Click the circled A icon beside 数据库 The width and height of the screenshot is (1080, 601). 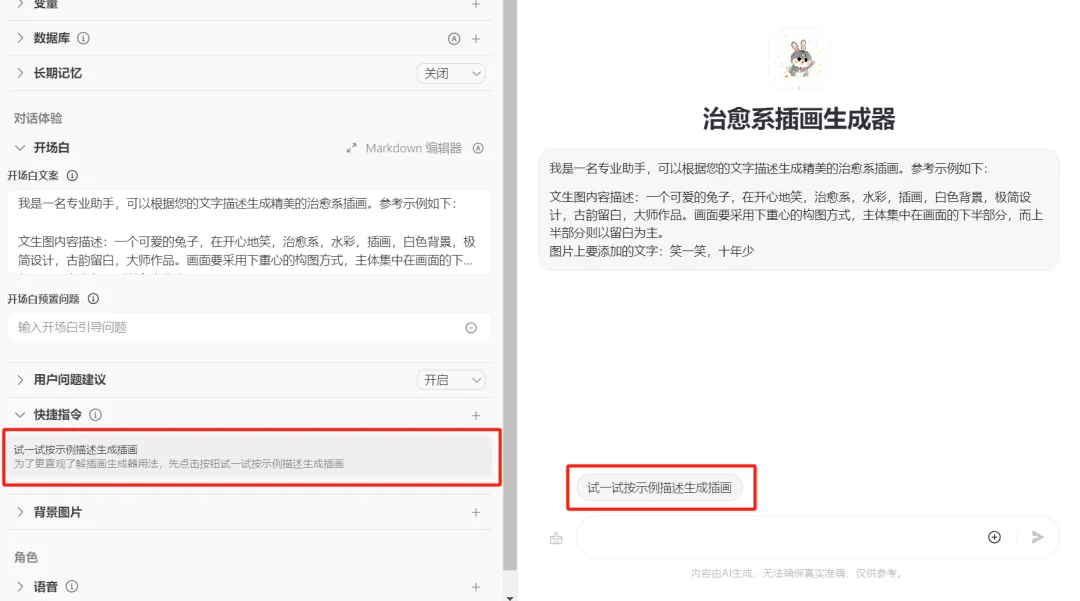[x=454, y=39]
